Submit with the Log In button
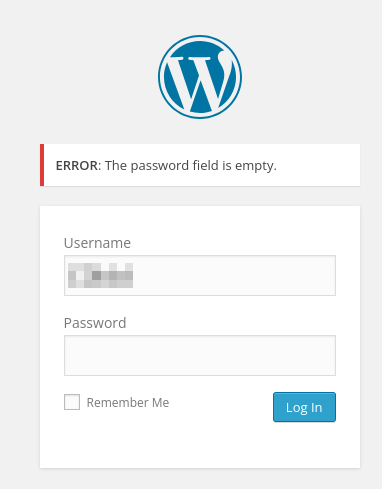The height and width of the screenshot is (489, 382). click(x=304, y=407)
